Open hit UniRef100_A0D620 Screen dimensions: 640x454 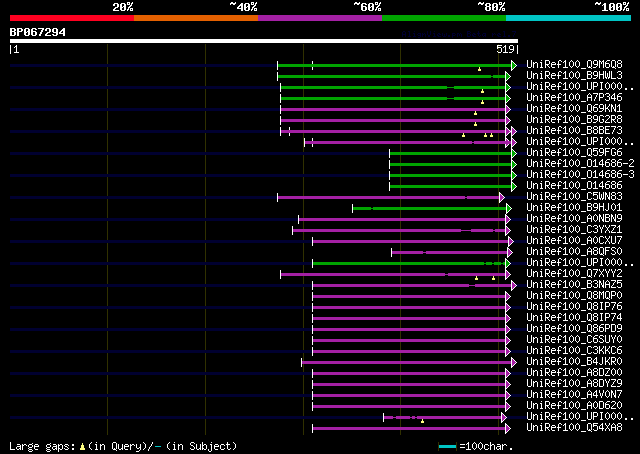point(574,406)
